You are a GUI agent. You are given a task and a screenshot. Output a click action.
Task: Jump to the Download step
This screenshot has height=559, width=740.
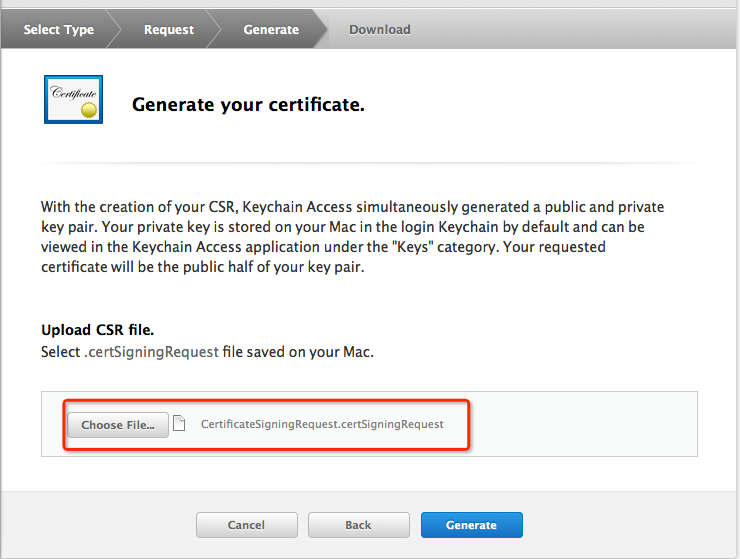(379, 29)
